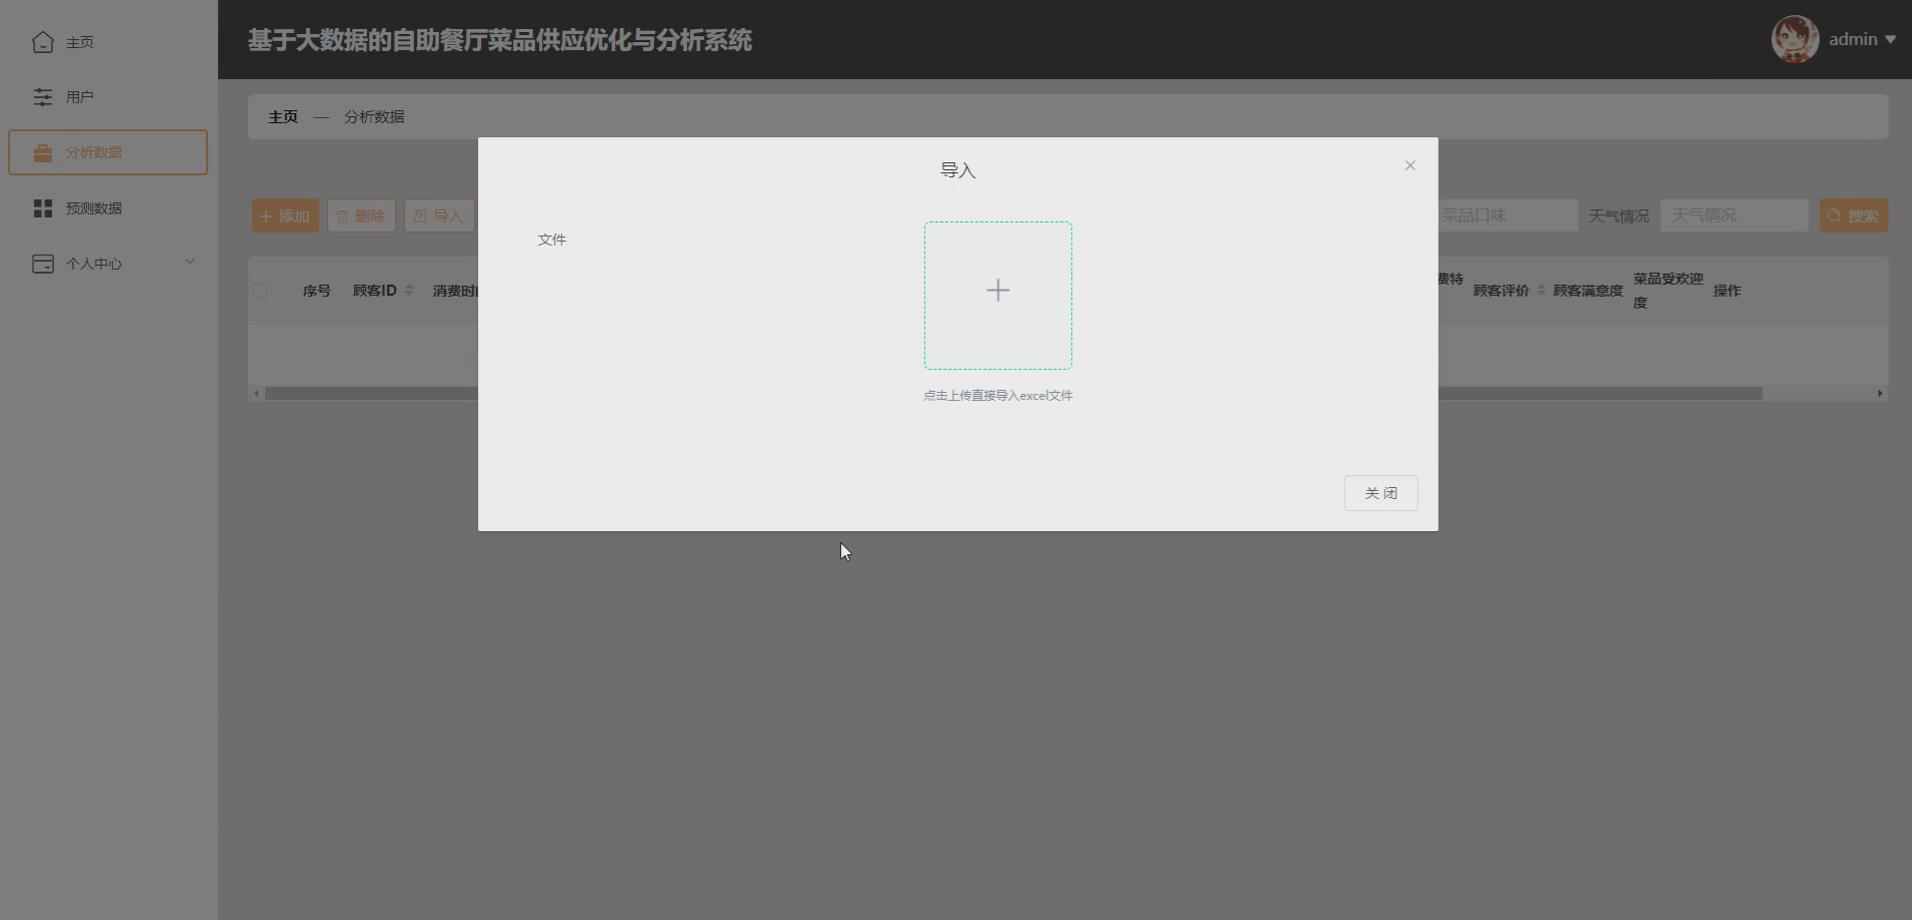Click the magnifier icon on 搜索 button
The image size is (1912, 920).
tap(1833, 215)
